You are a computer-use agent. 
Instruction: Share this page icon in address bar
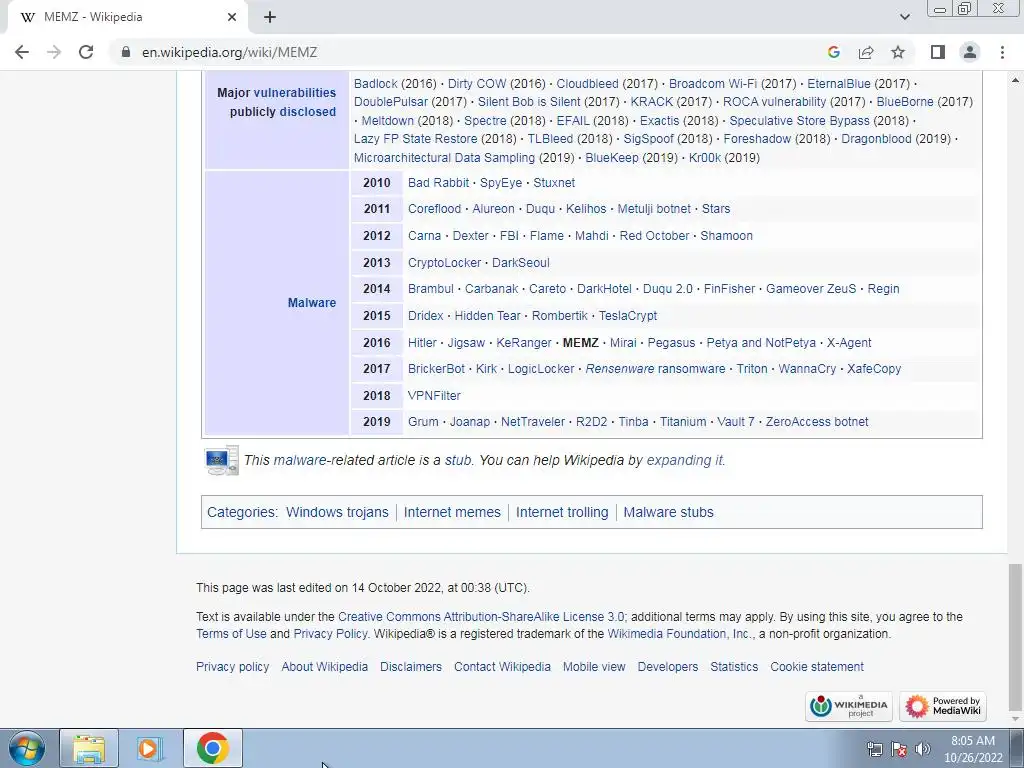(x=866, y=52)
